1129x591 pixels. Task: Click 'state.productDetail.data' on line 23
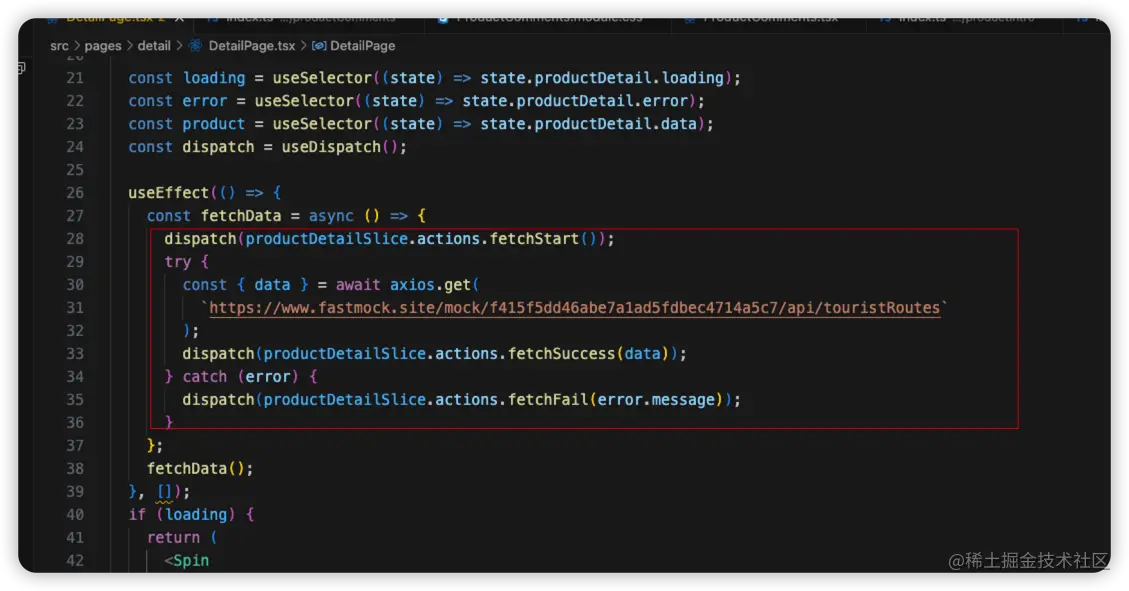pos(588,124)
